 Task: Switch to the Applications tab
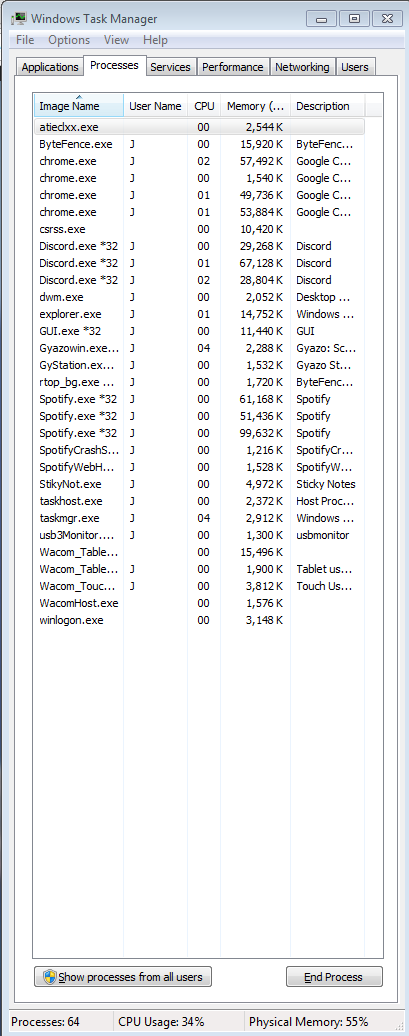(x=50, y=67)
